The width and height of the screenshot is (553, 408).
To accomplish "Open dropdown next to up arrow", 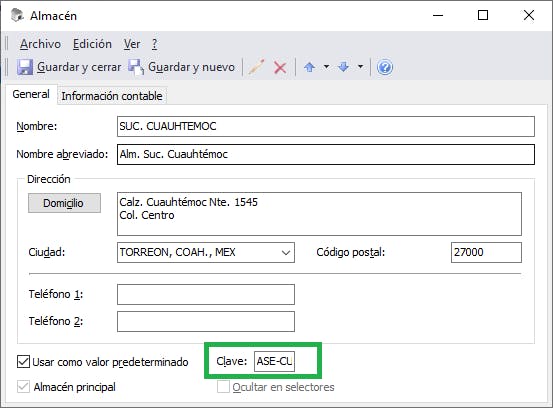I will 327,66.
